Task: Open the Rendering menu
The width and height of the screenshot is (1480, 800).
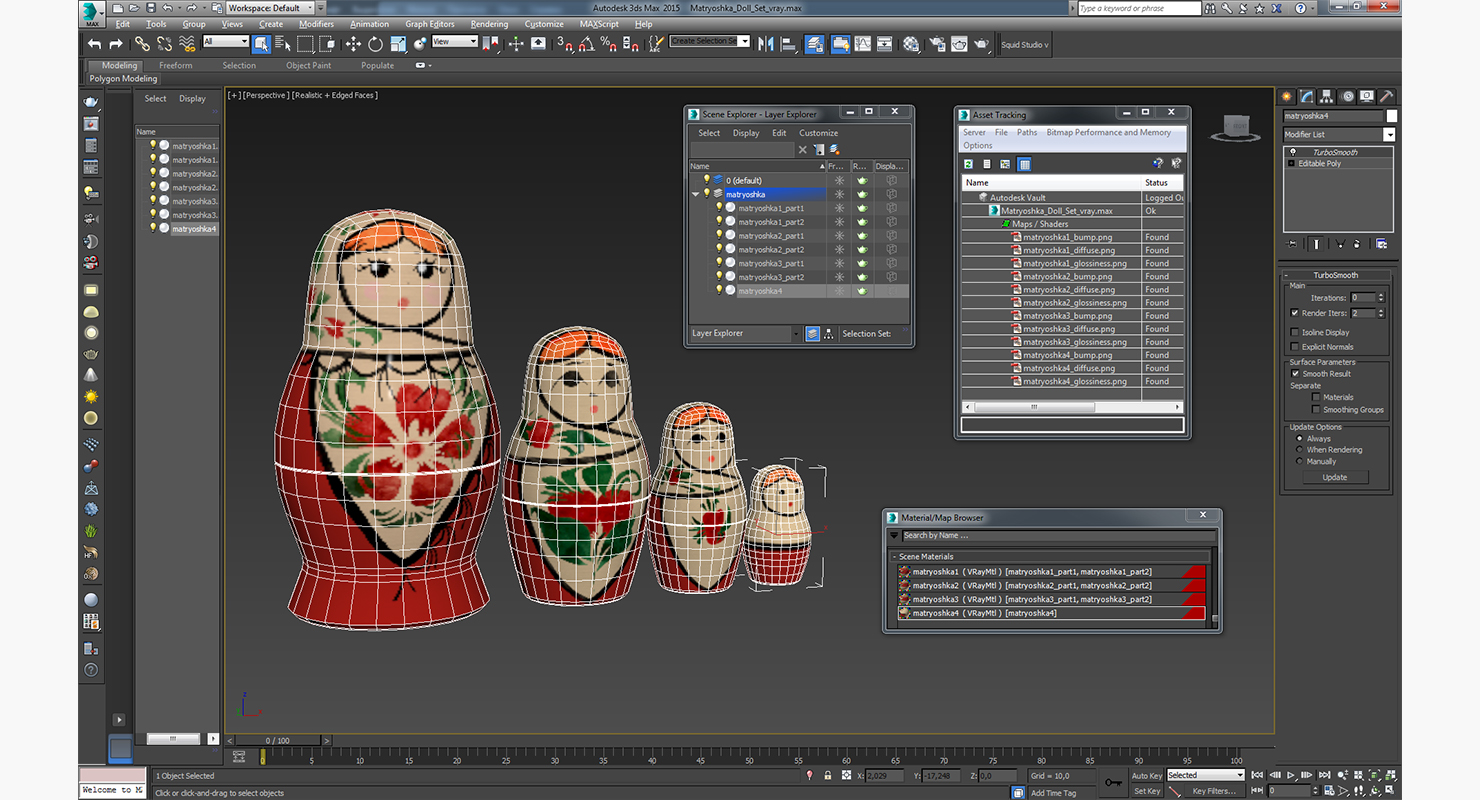Action: click(489, 24)
